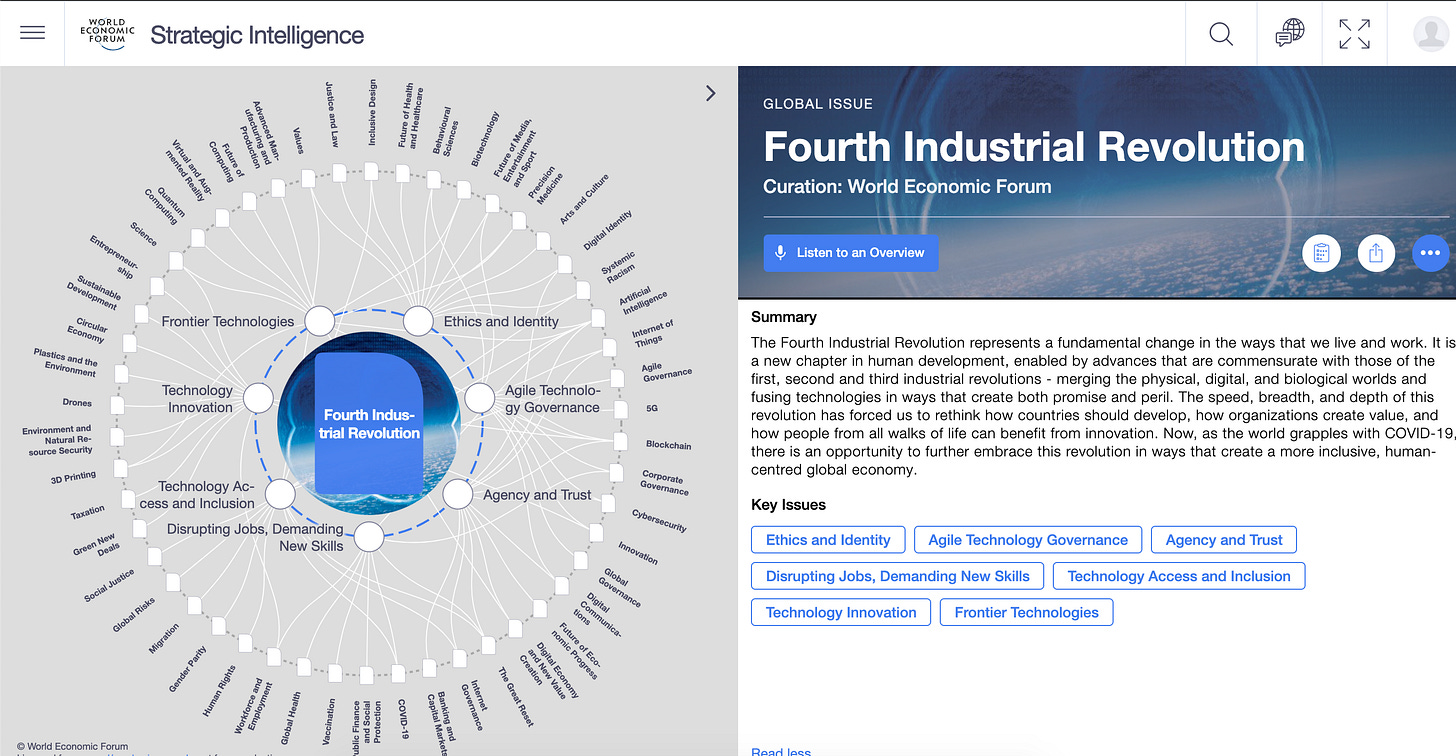Click the Frontier Technologies node circle in map
This screenshot has height=756, width=1456.
[x=319, y=321]
